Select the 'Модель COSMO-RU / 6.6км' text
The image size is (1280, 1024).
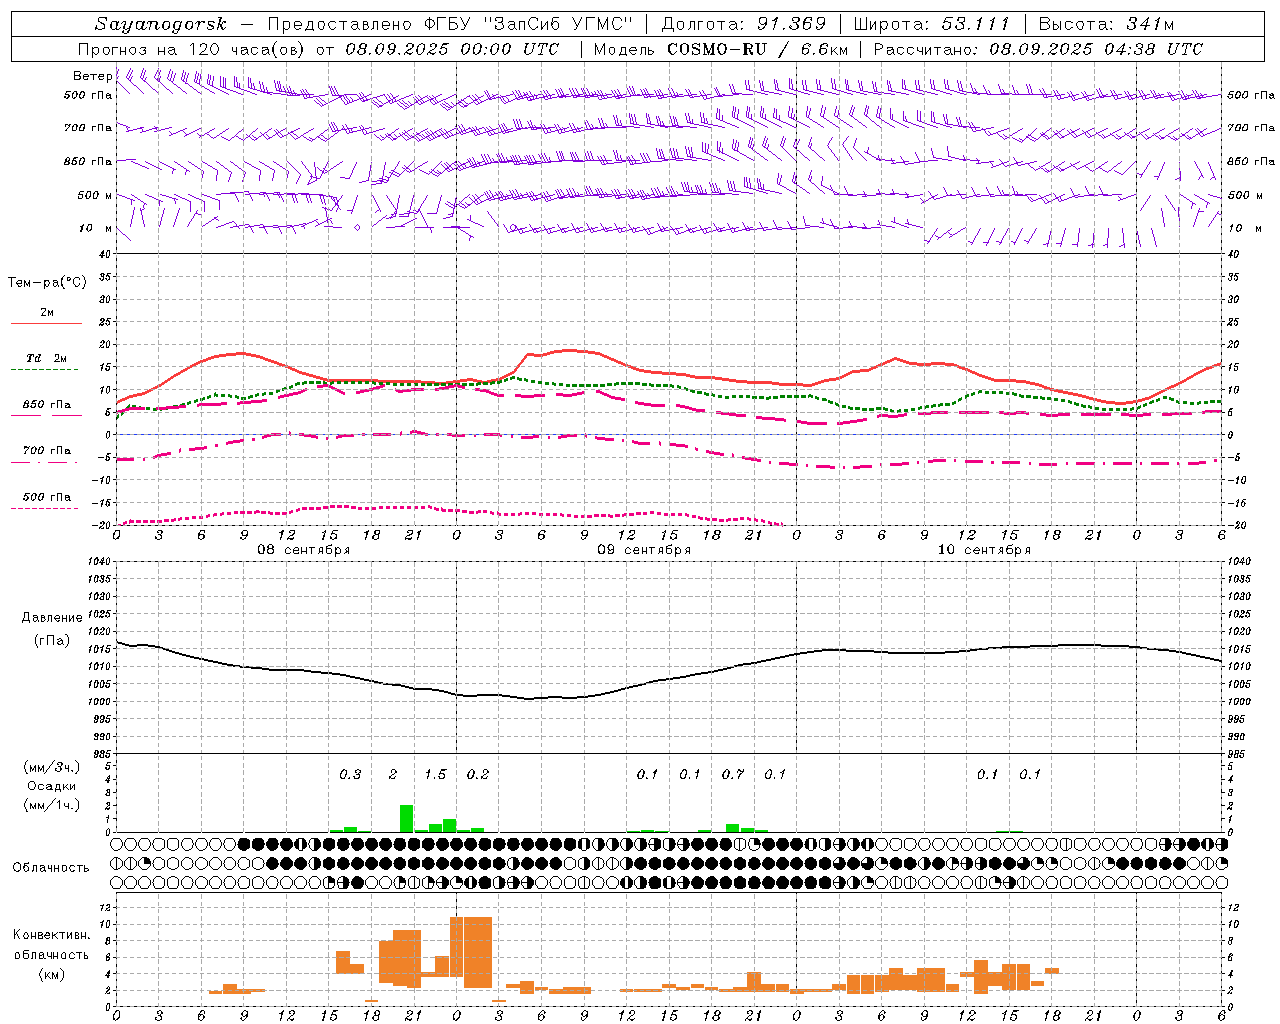click(x=721, y=49)
